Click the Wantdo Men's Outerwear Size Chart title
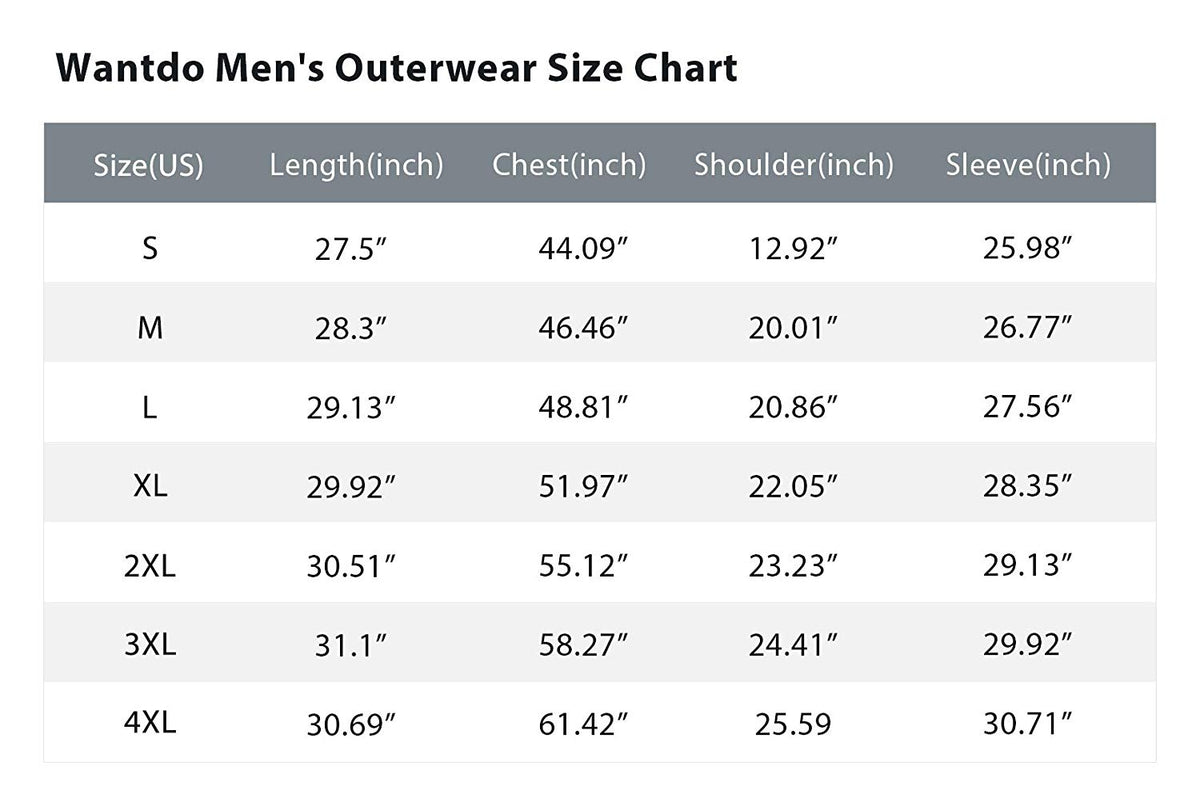1200x806 pixels. coord(397,68)
